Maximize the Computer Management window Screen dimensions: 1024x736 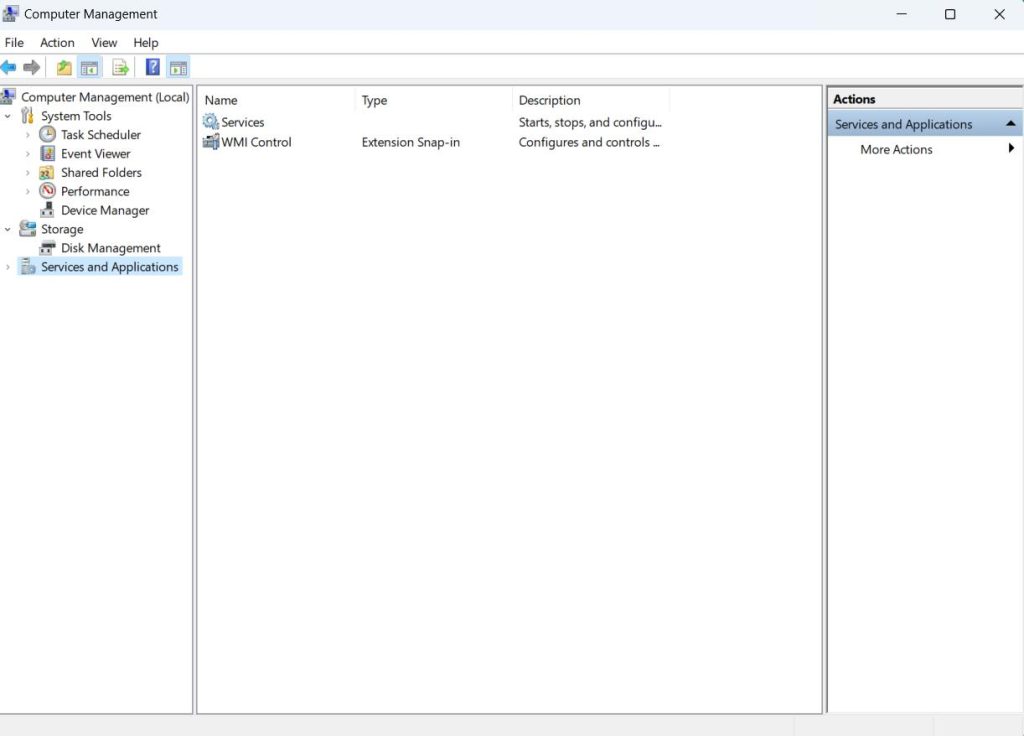(x=950, y=14)
